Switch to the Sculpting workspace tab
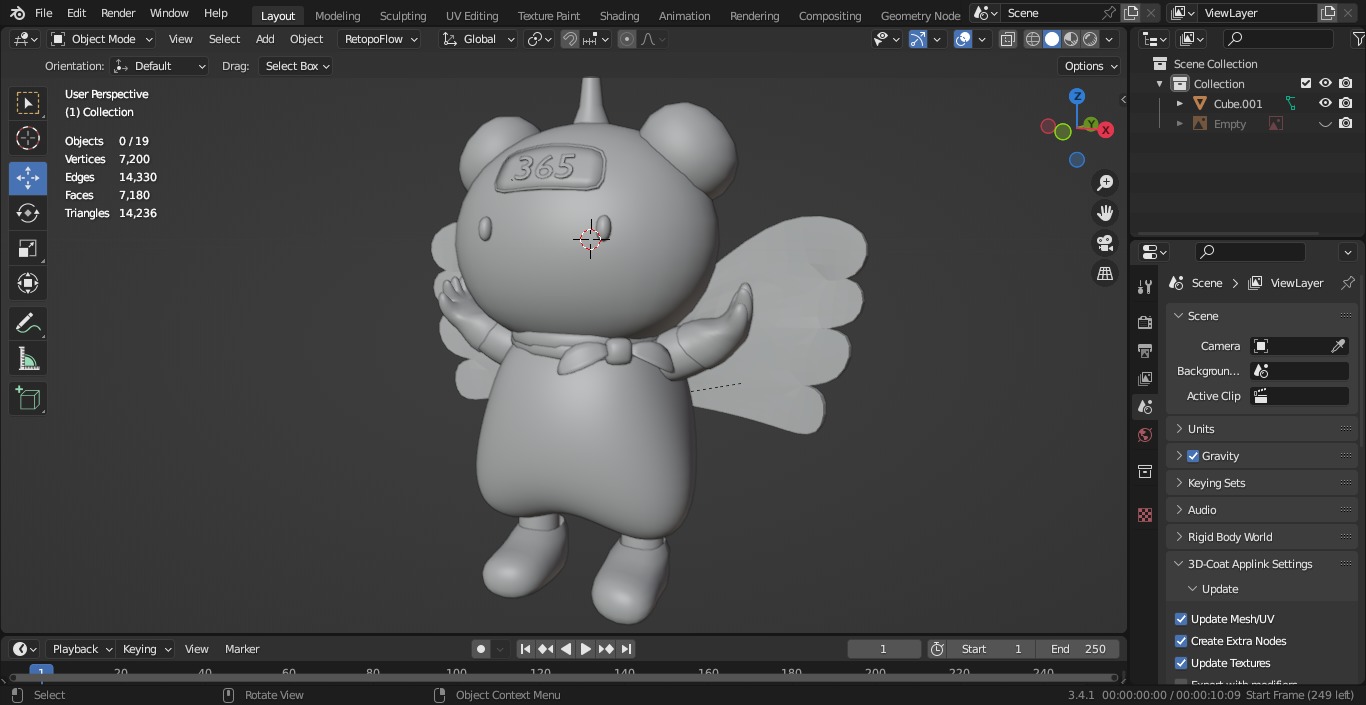This screenshot has width=1366, height=705. pyautogui.click(x=402, y=15)
